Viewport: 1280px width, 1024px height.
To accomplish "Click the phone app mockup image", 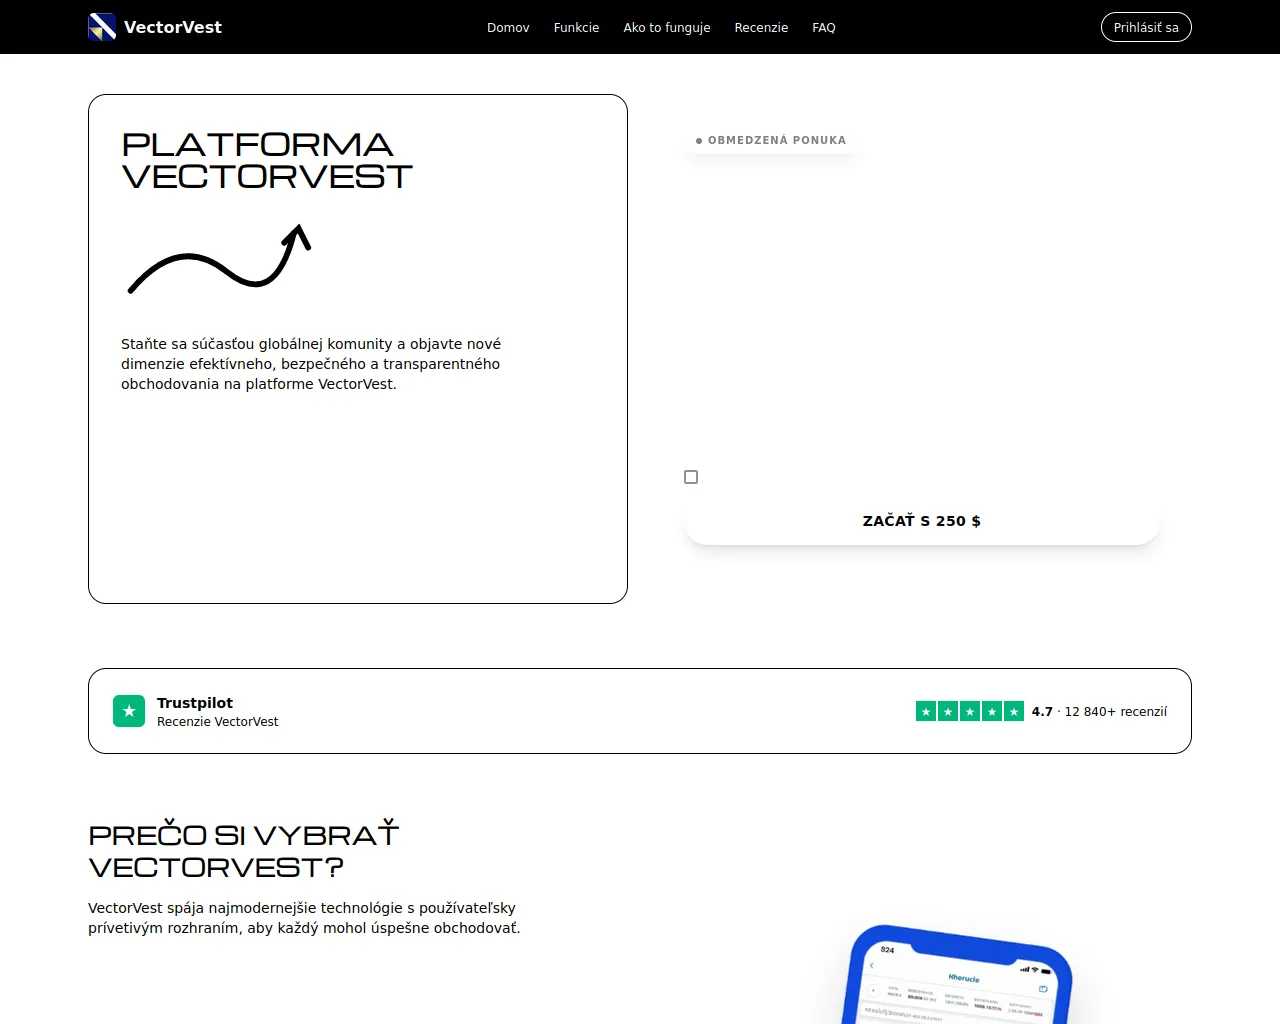I will click(x=958, y=975).
